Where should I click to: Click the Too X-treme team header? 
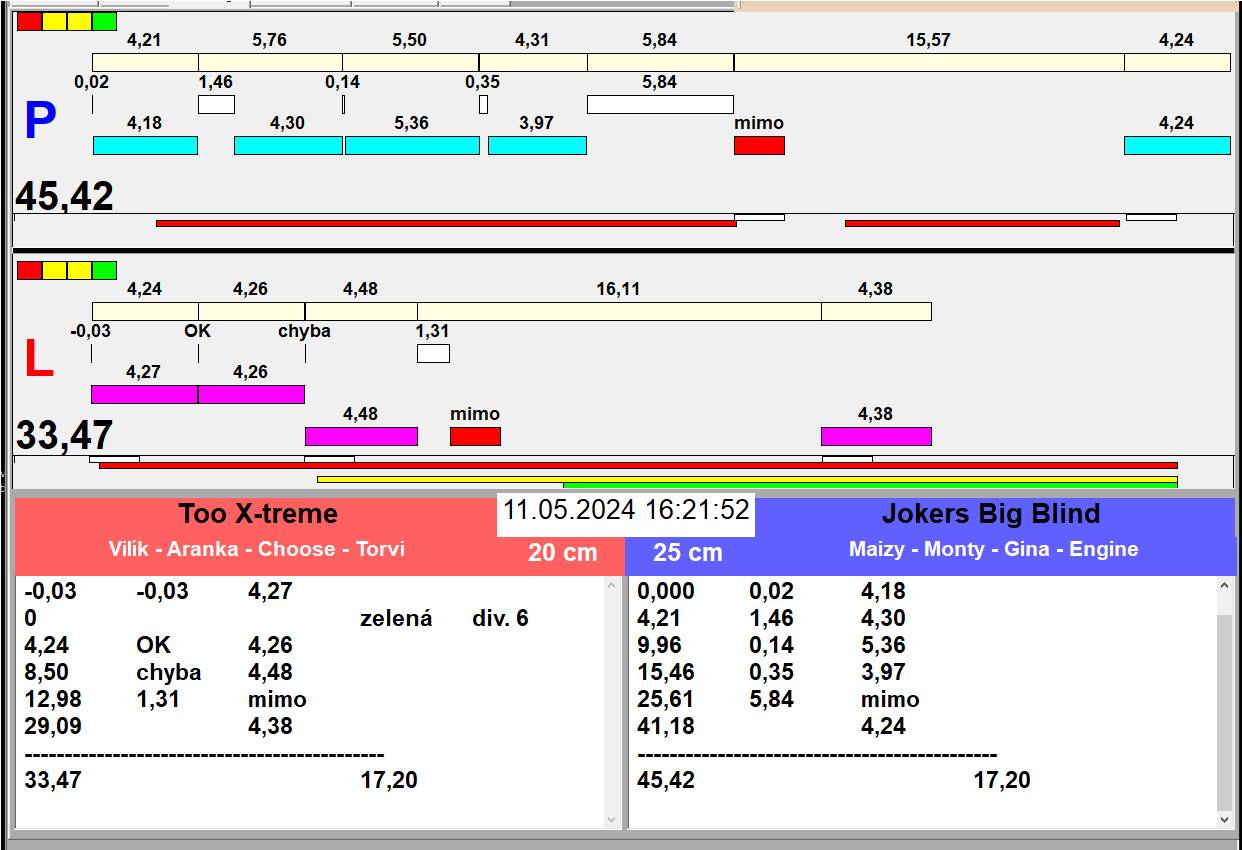pyautogui.click(x=258, y=514)
